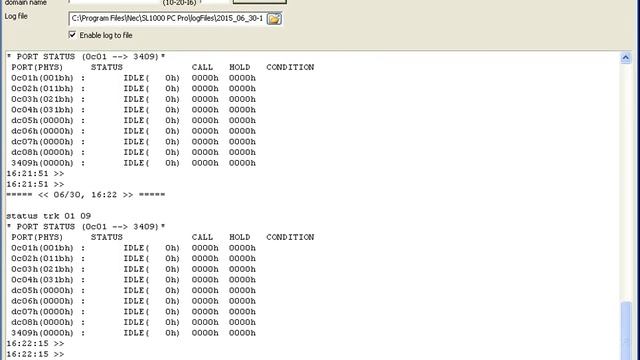Select the 0c04h(031bh) row below 'status trk 01 09'
This screenshot has height=360, width=640.
coord(133,280)
